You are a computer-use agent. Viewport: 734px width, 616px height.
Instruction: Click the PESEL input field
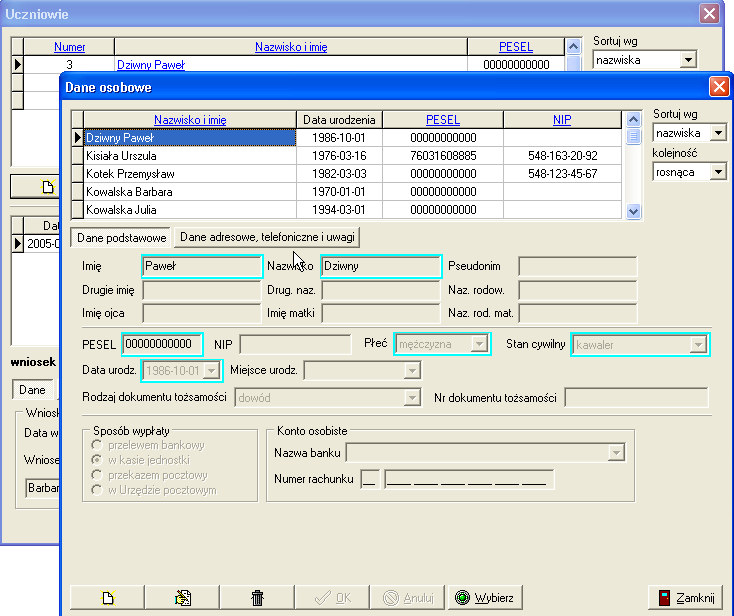[x=162, y=344]
